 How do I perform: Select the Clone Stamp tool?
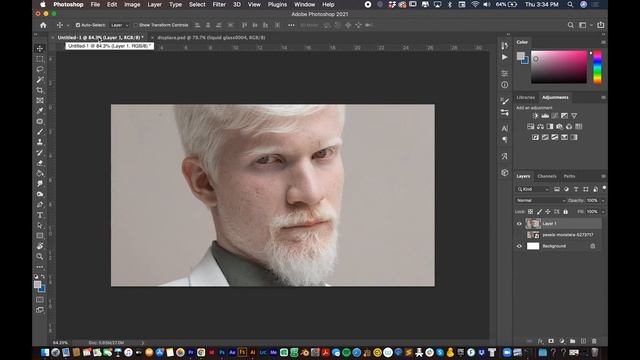pyautogui.click(x=40, y=142)
